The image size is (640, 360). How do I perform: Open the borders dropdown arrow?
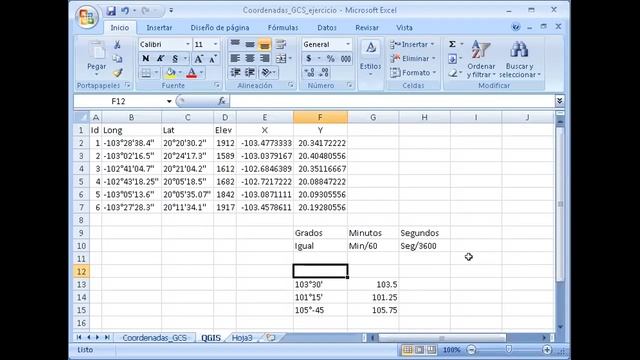pos(156,73)
